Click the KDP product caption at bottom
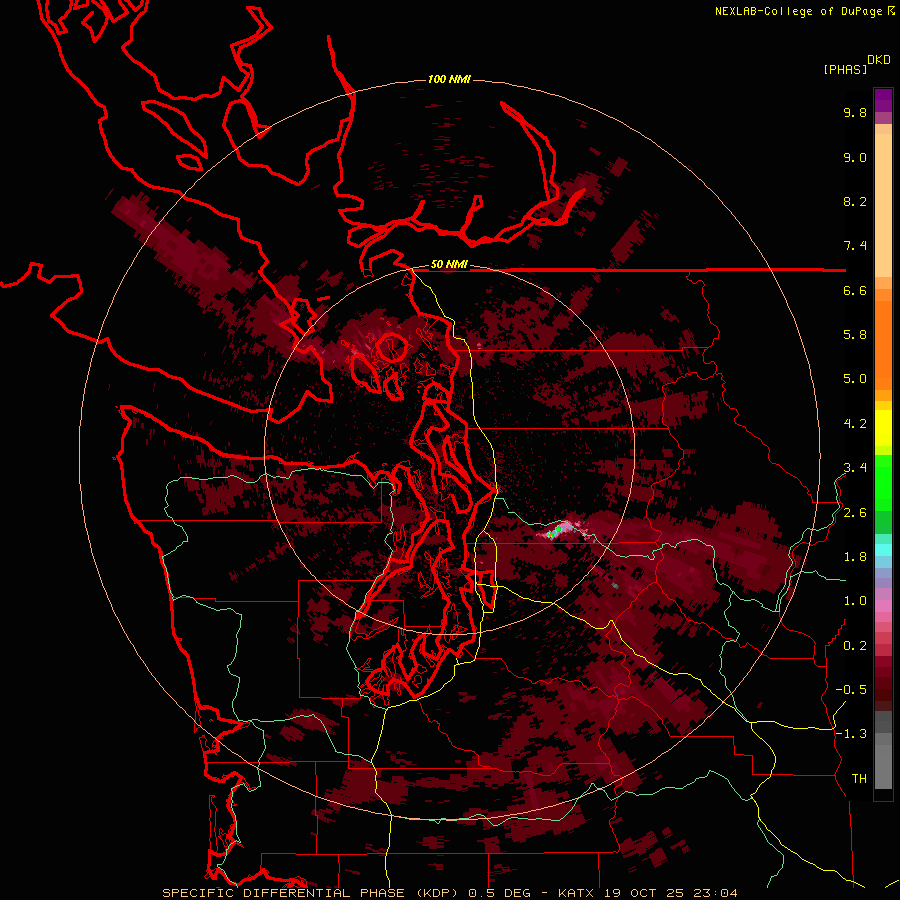This screenshot has height=900, width=900. point(450,893)
